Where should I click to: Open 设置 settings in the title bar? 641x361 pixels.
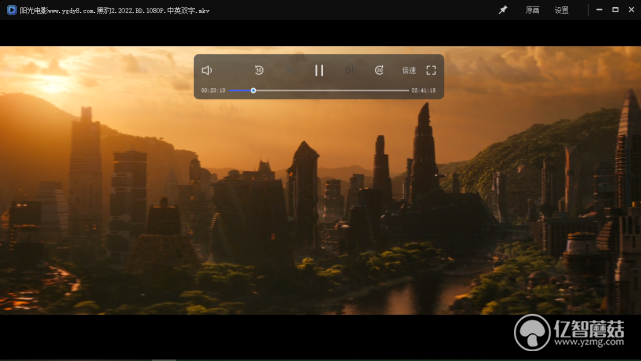point(561,10)
